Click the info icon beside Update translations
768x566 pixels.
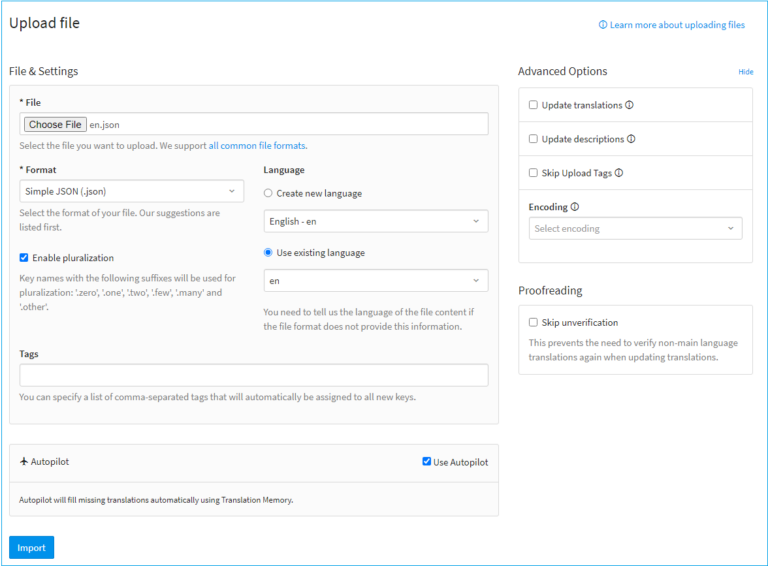[x=629, y=105]
